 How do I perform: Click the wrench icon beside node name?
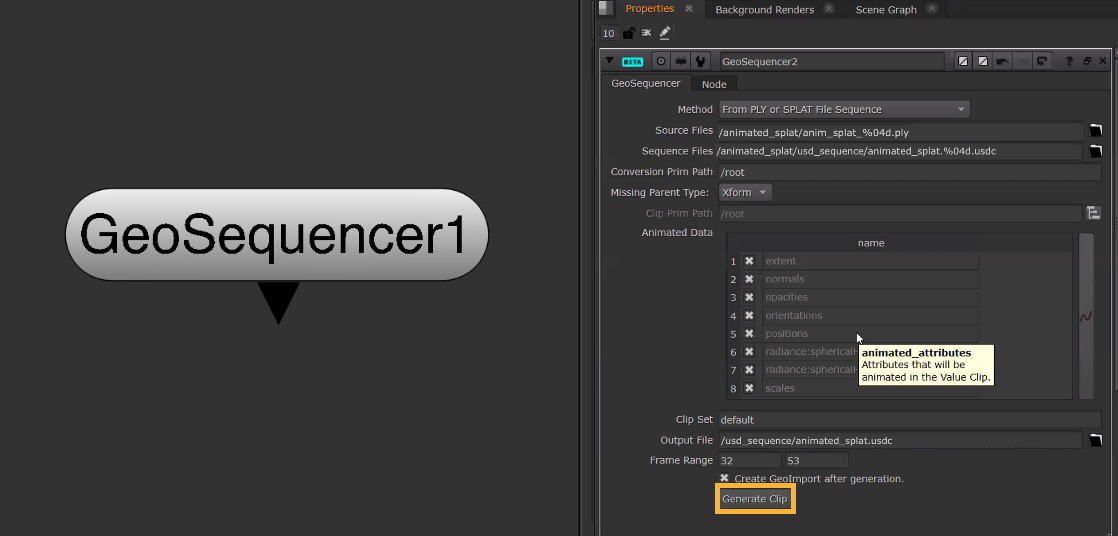[701, 61]
